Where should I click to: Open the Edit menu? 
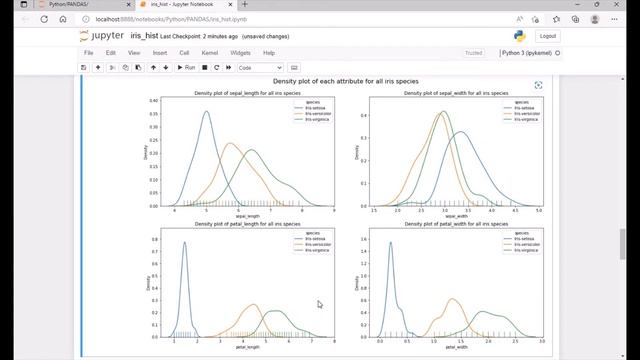111,53
